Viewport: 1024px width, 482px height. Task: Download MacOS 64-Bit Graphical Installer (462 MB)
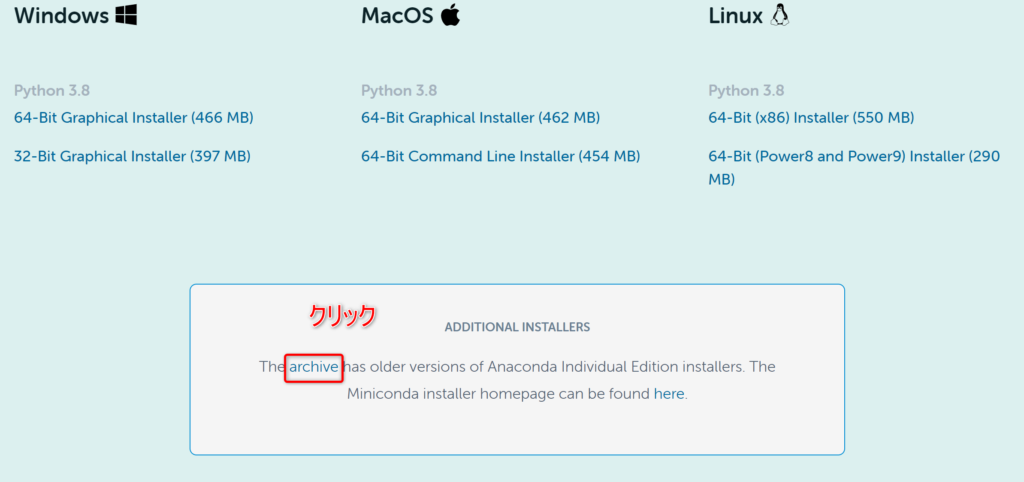click(481, 118)
